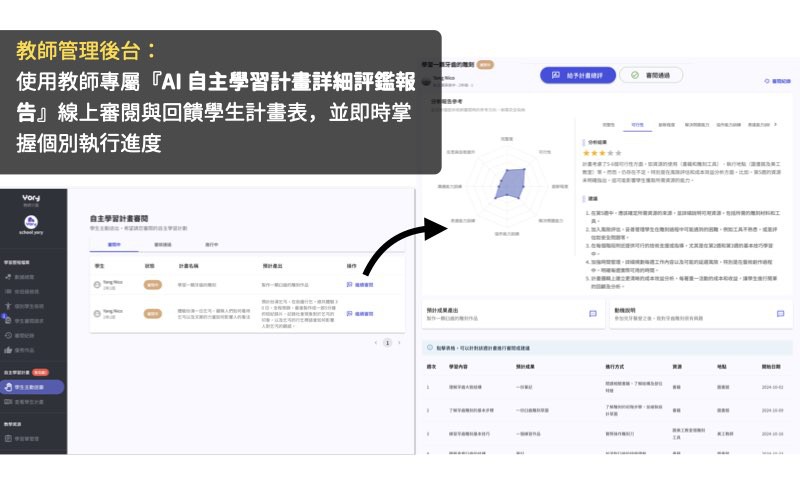Open 審閱紀錄 at top right of report
This screenshot has width=800, height=500.
779,80
